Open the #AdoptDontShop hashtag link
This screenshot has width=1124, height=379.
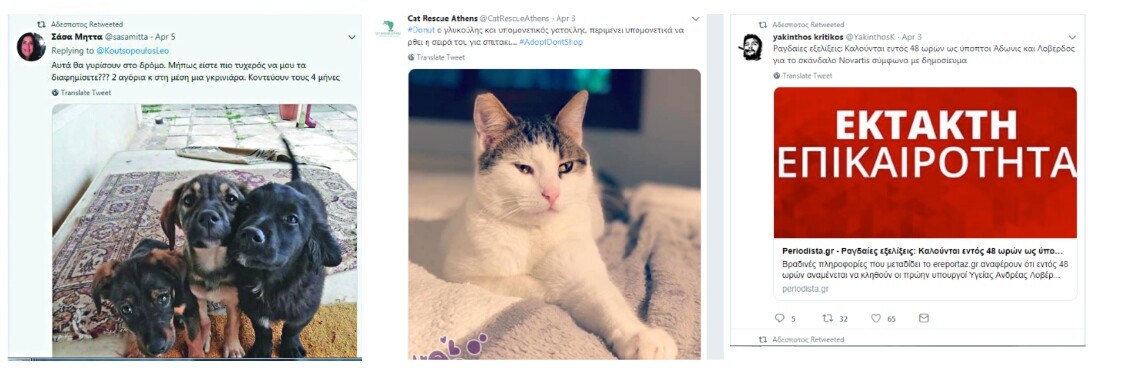[x=551, y=42]
